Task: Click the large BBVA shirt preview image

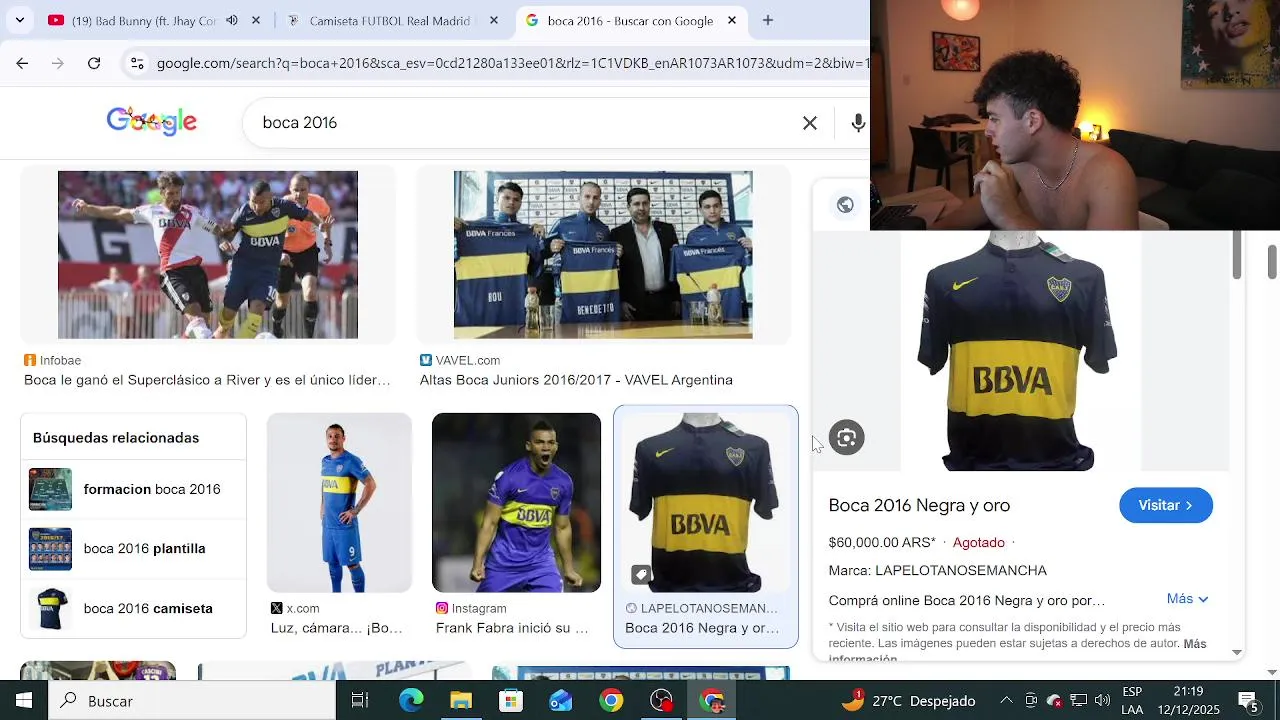Action: pyautogui.click(x=1020, y=350)
